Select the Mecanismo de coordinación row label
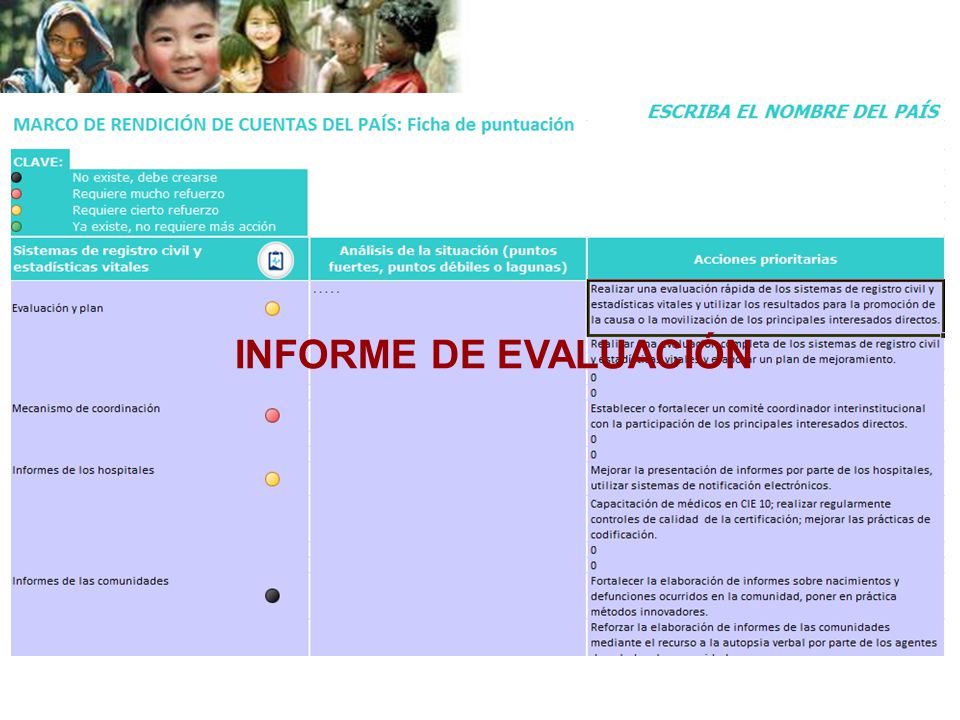960x720 pixels. (x=86, y=408)
